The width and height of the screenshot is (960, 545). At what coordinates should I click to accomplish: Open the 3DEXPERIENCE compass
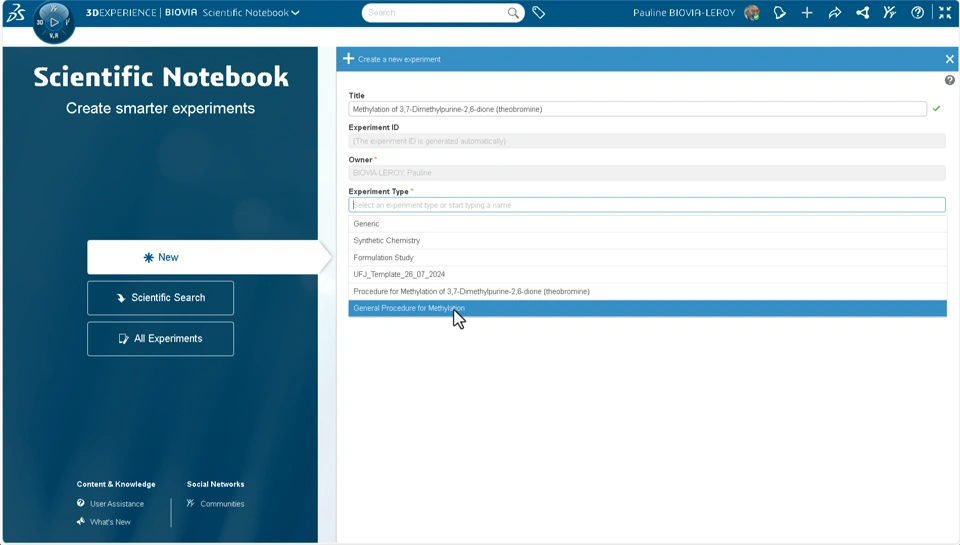[54, 23]
